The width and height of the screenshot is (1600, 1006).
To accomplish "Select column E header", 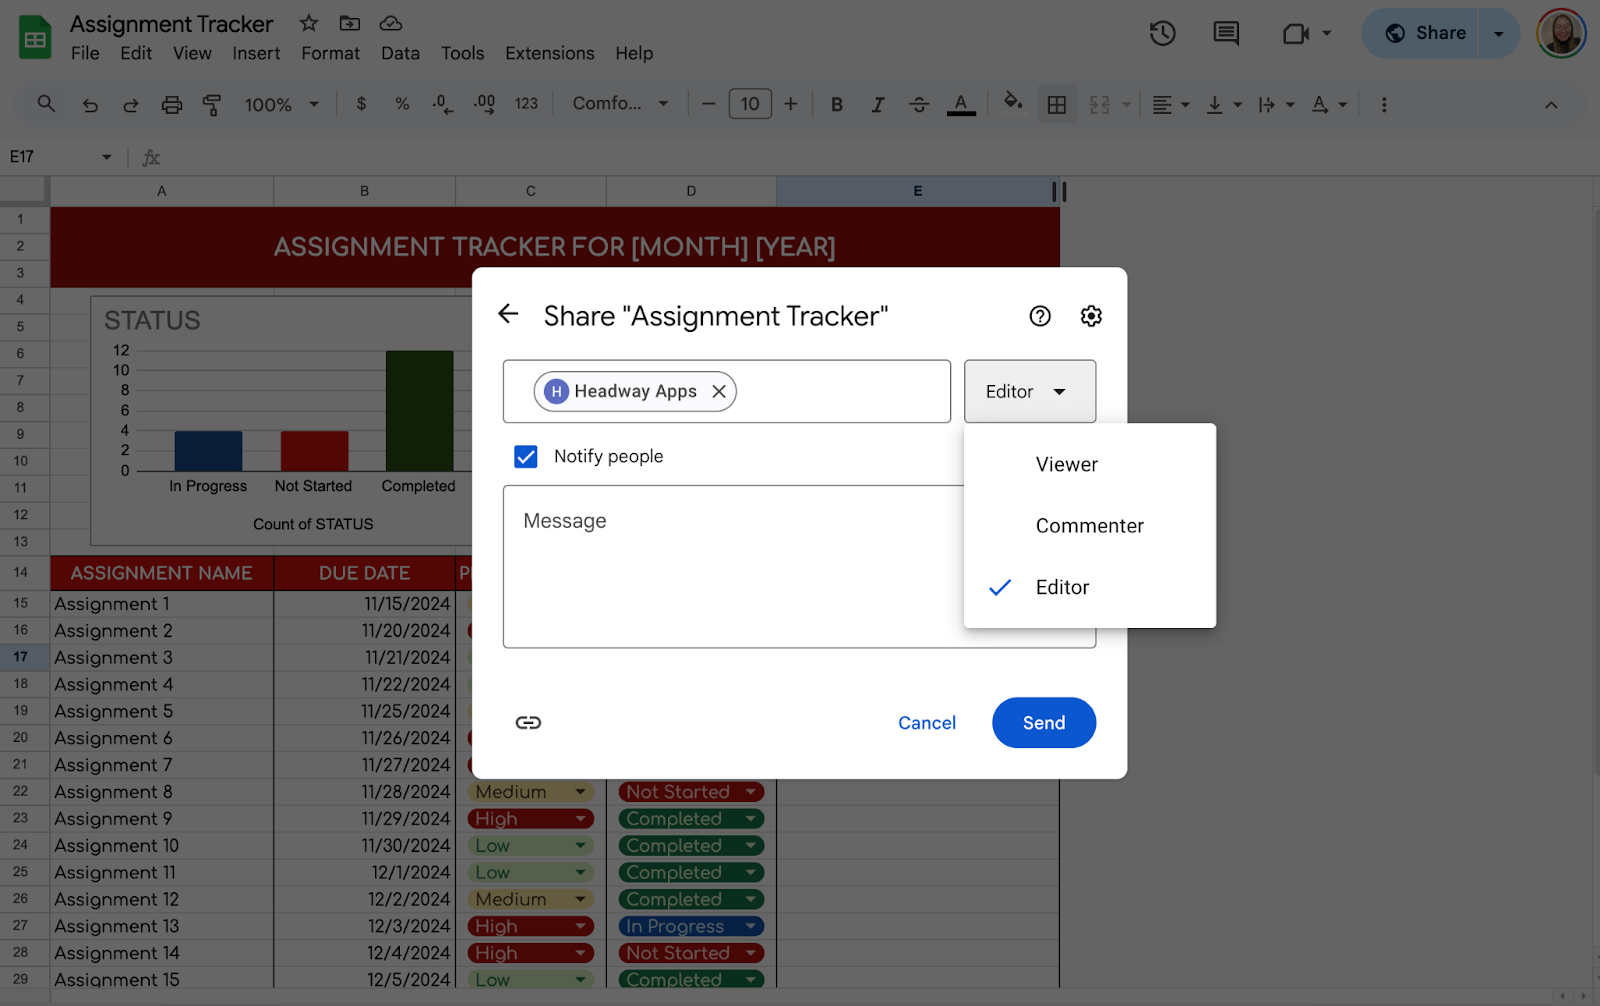I will pos(917,191).
